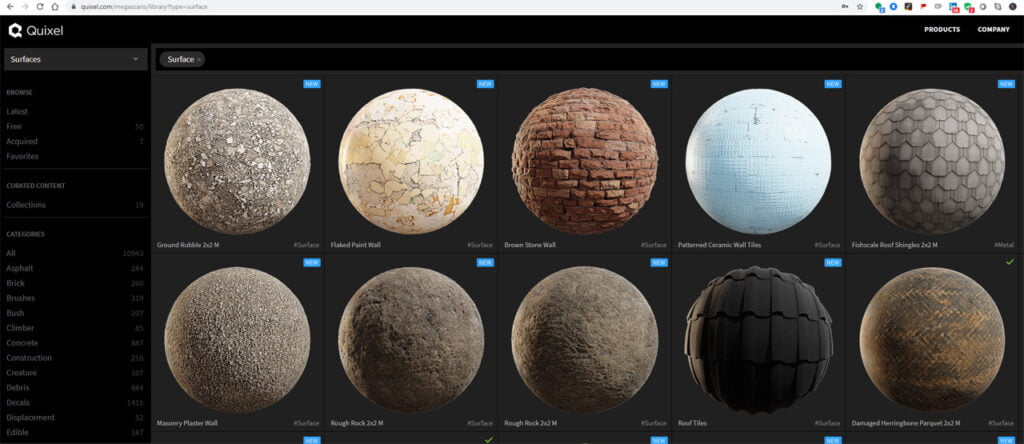Select the Debris category
1024x444 pixels.
18,388
